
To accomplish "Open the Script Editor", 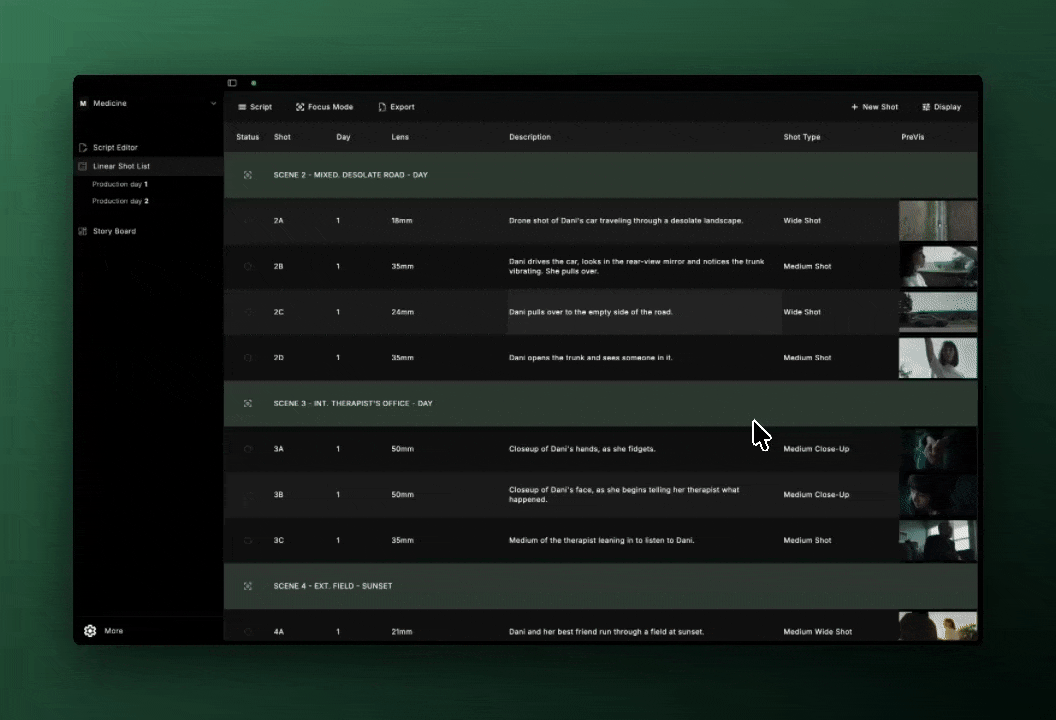I will coord(115,148).
